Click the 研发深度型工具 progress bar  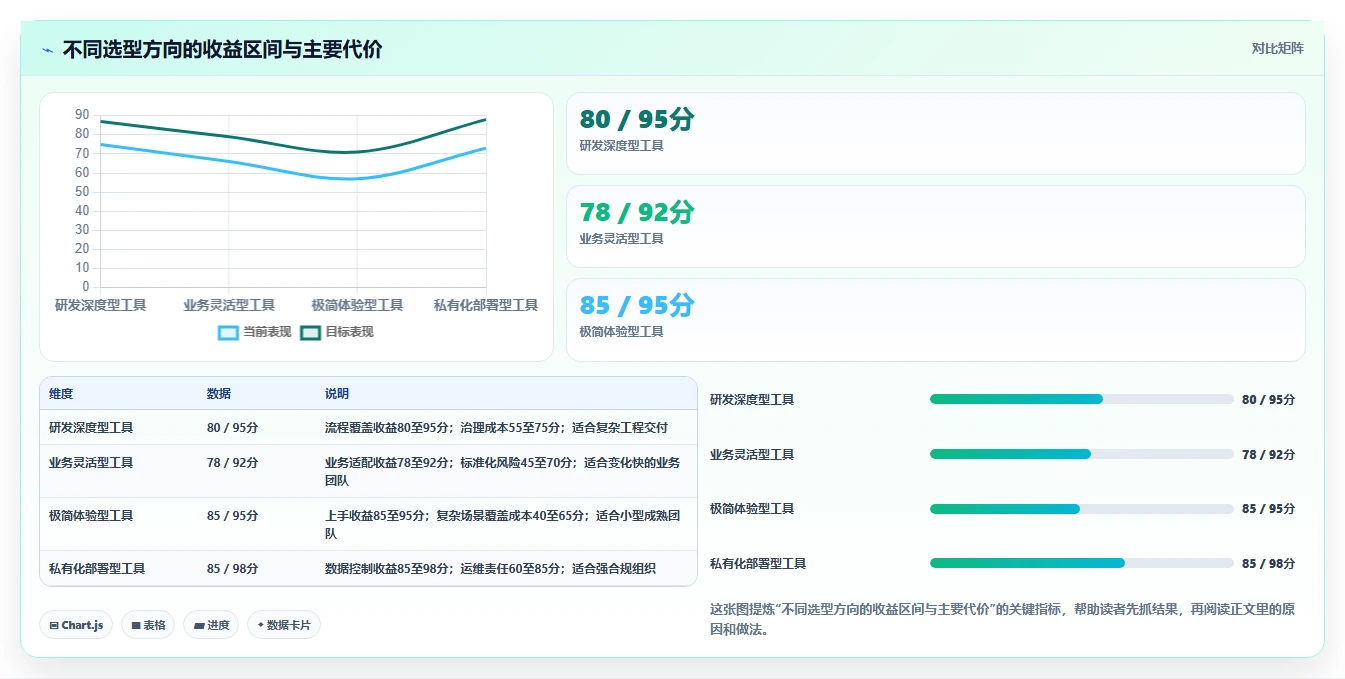tap(1081, 399)
